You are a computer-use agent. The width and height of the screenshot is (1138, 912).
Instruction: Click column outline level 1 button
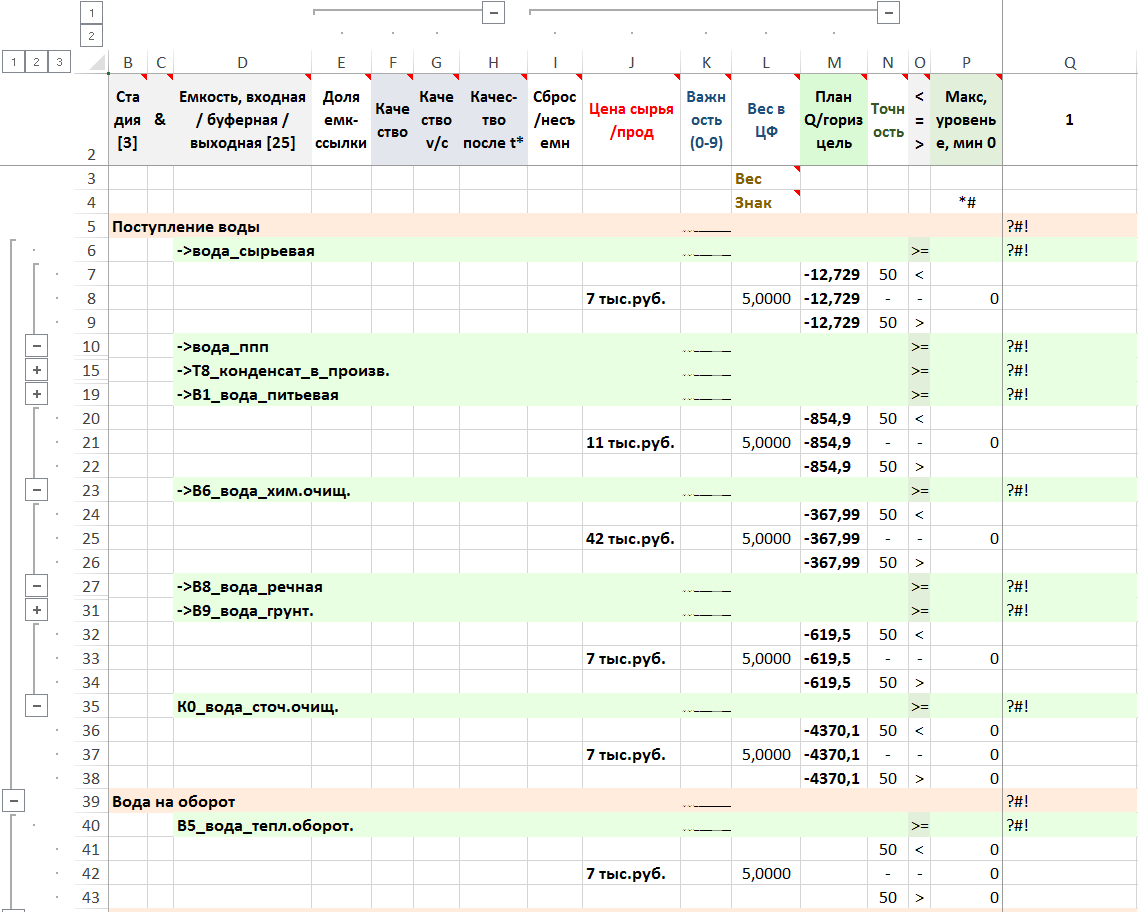click(92, 13)
